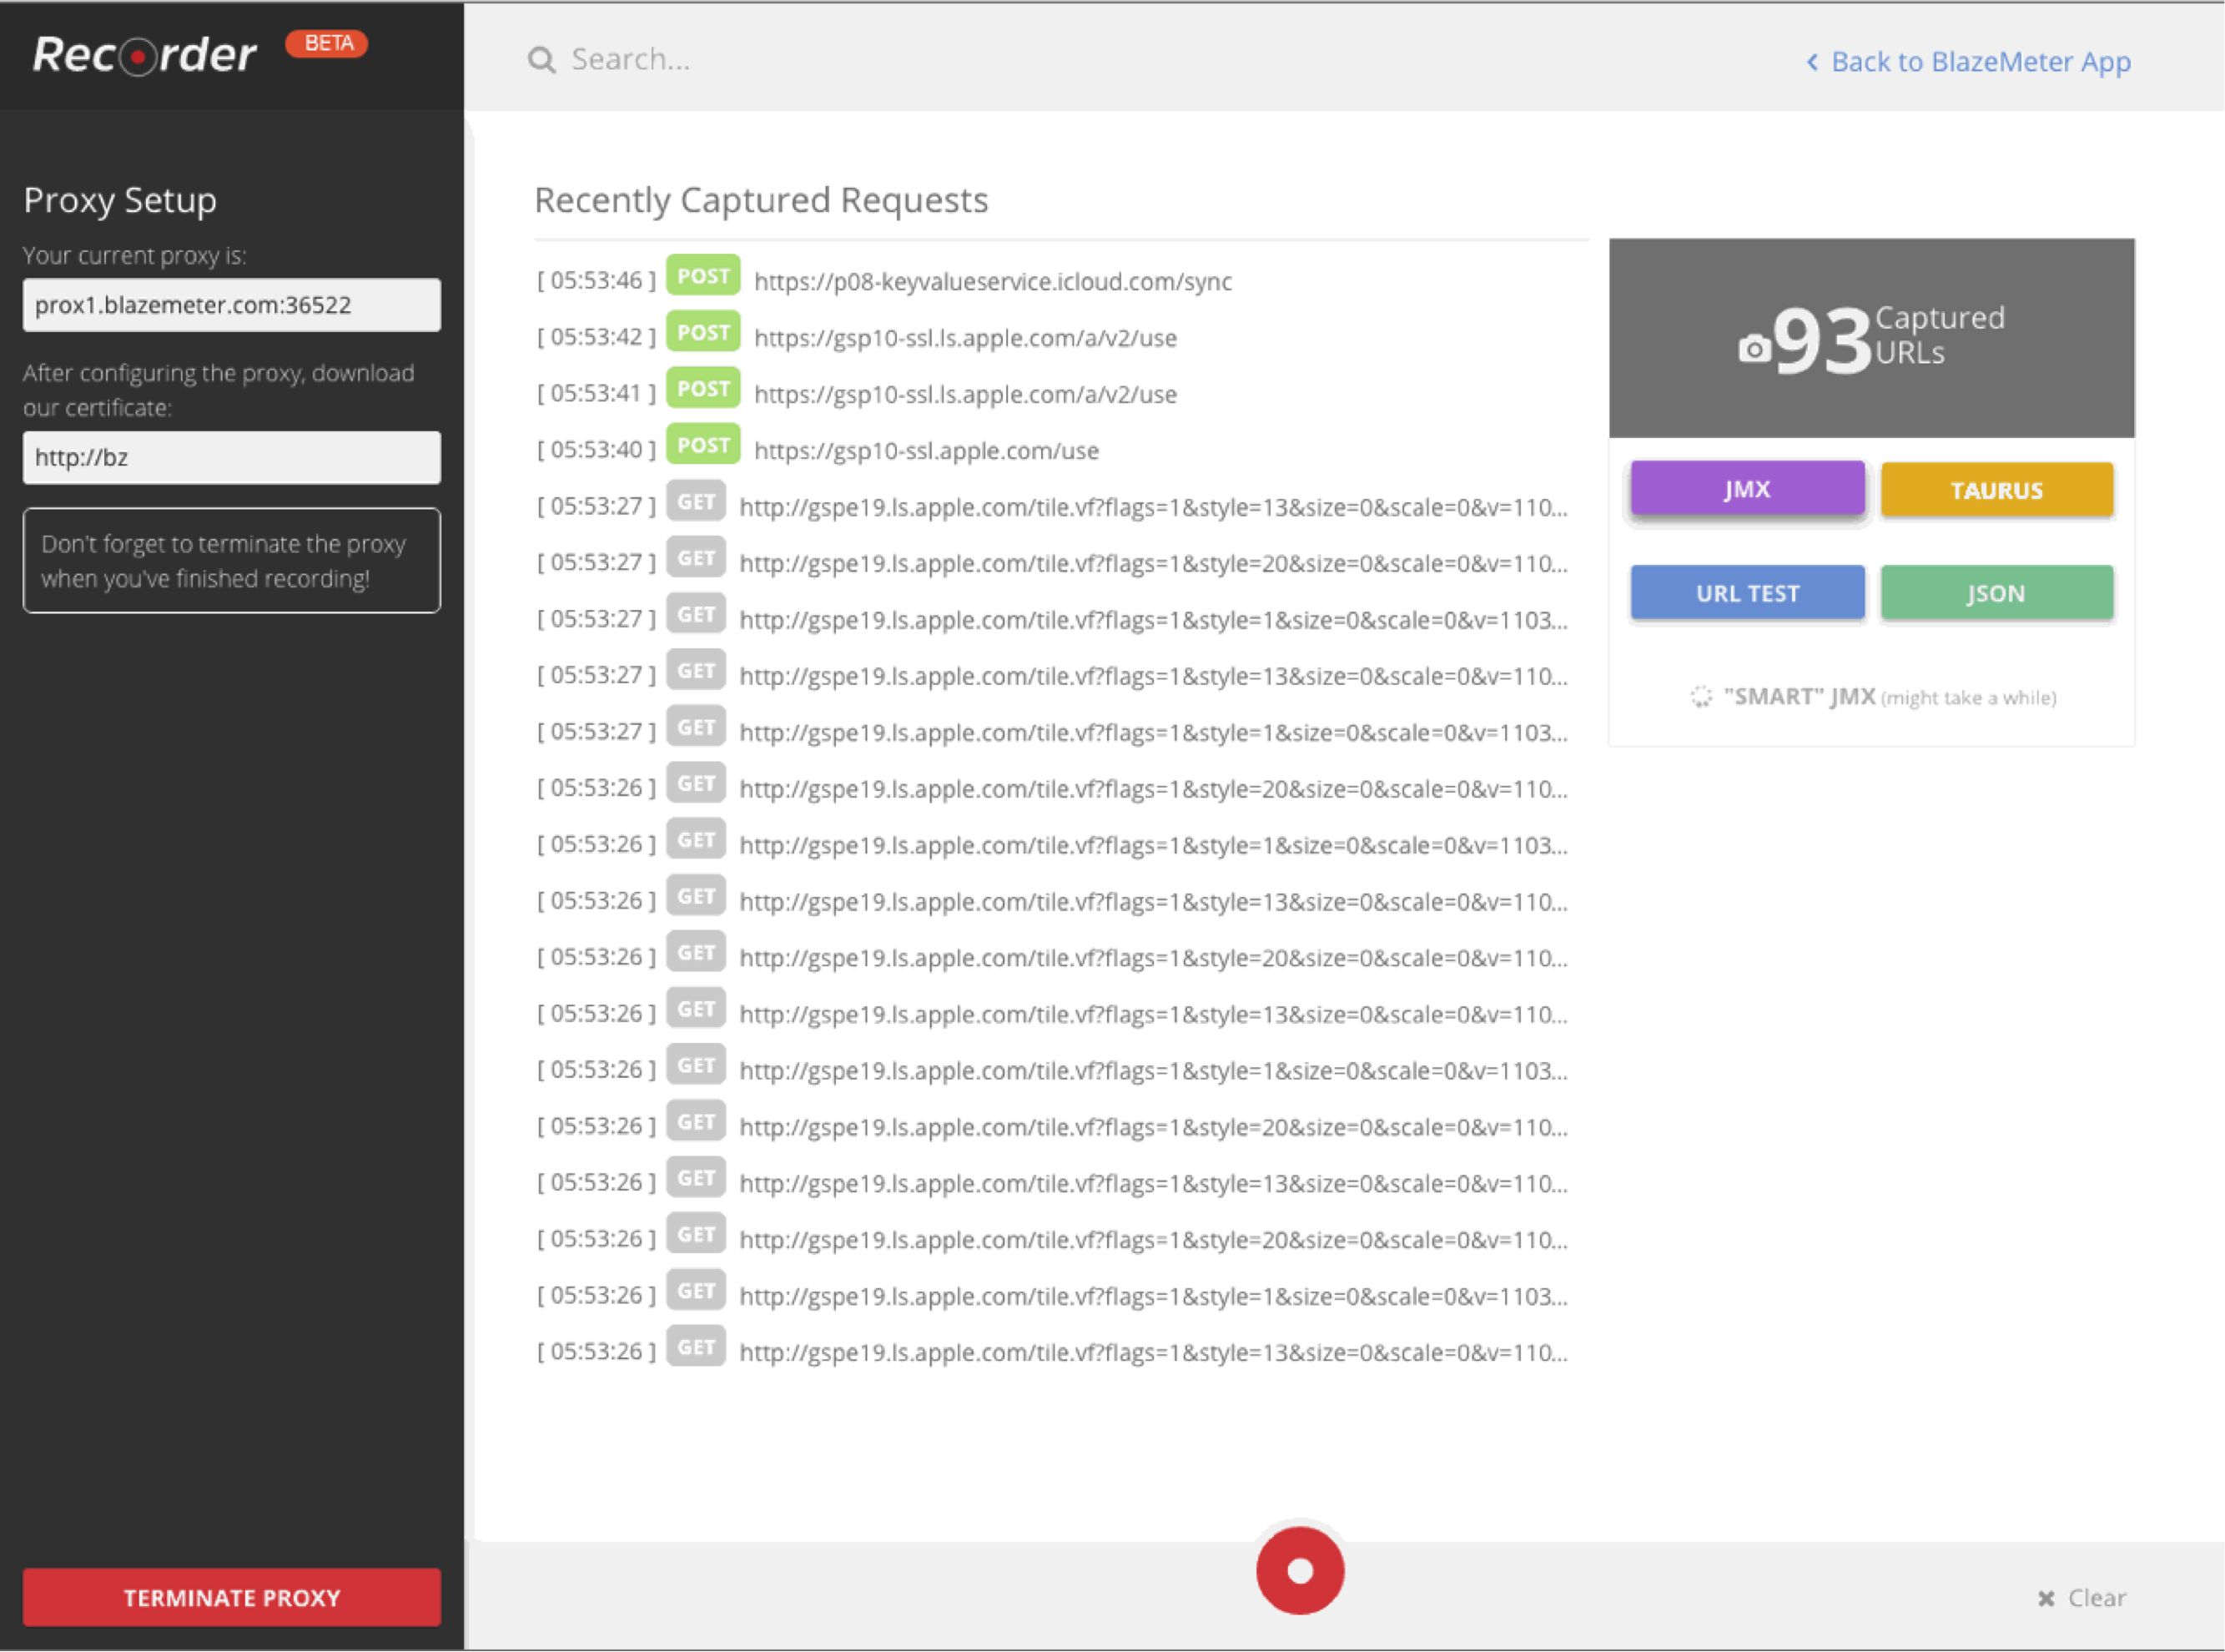Export as TAURUS

1997,490
